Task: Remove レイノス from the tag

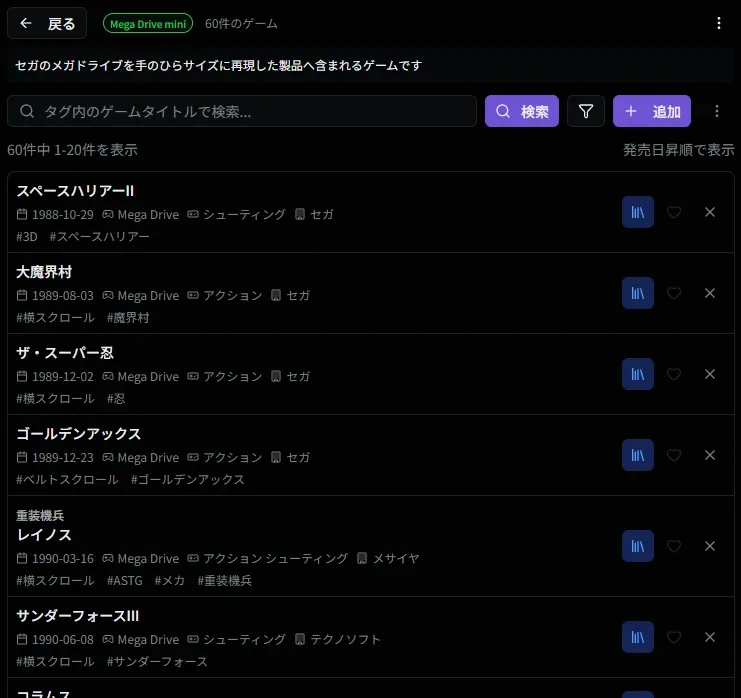Action: pos(710,546)
